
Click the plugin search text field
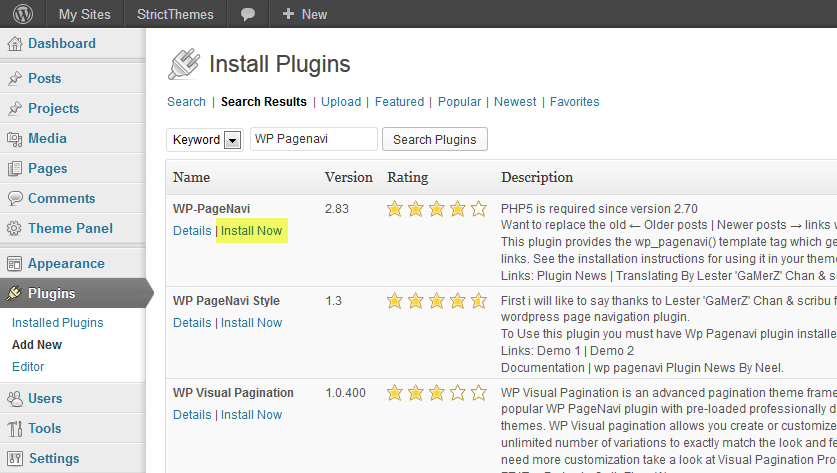click(x=313, y=140)
